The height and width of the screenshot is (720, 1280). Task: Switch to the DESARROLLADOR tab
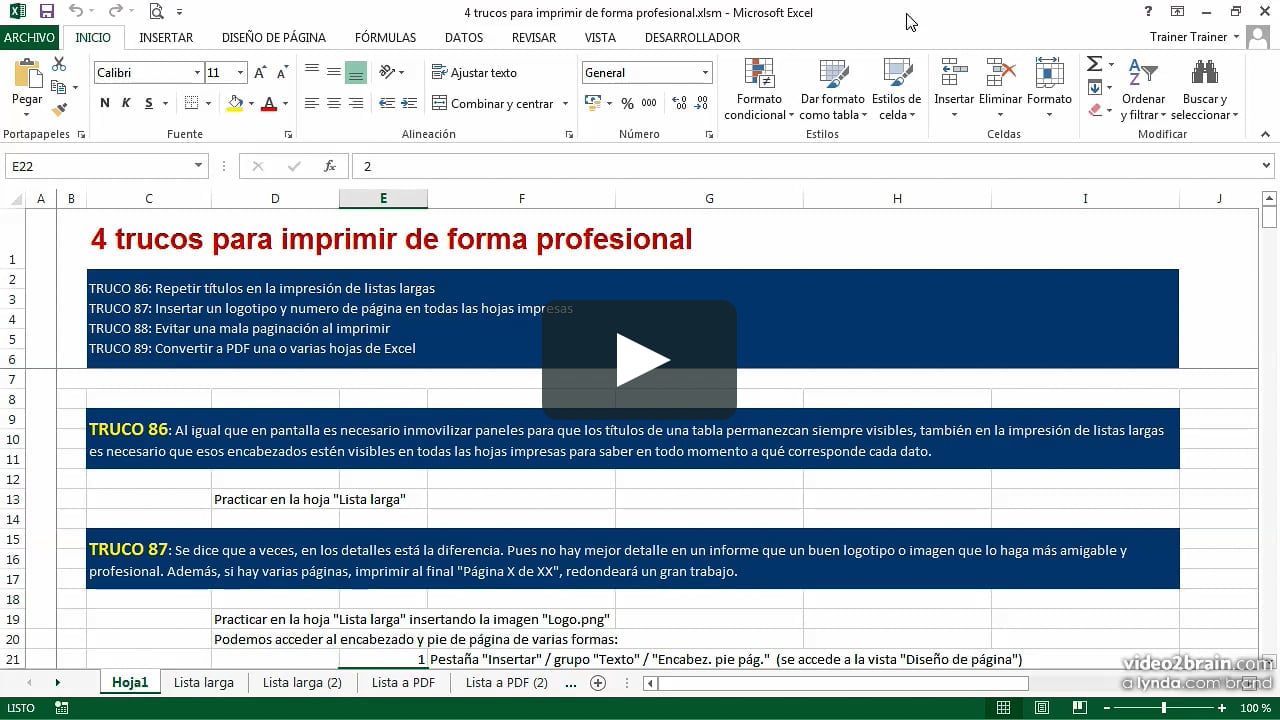click(x=692, y=37)
